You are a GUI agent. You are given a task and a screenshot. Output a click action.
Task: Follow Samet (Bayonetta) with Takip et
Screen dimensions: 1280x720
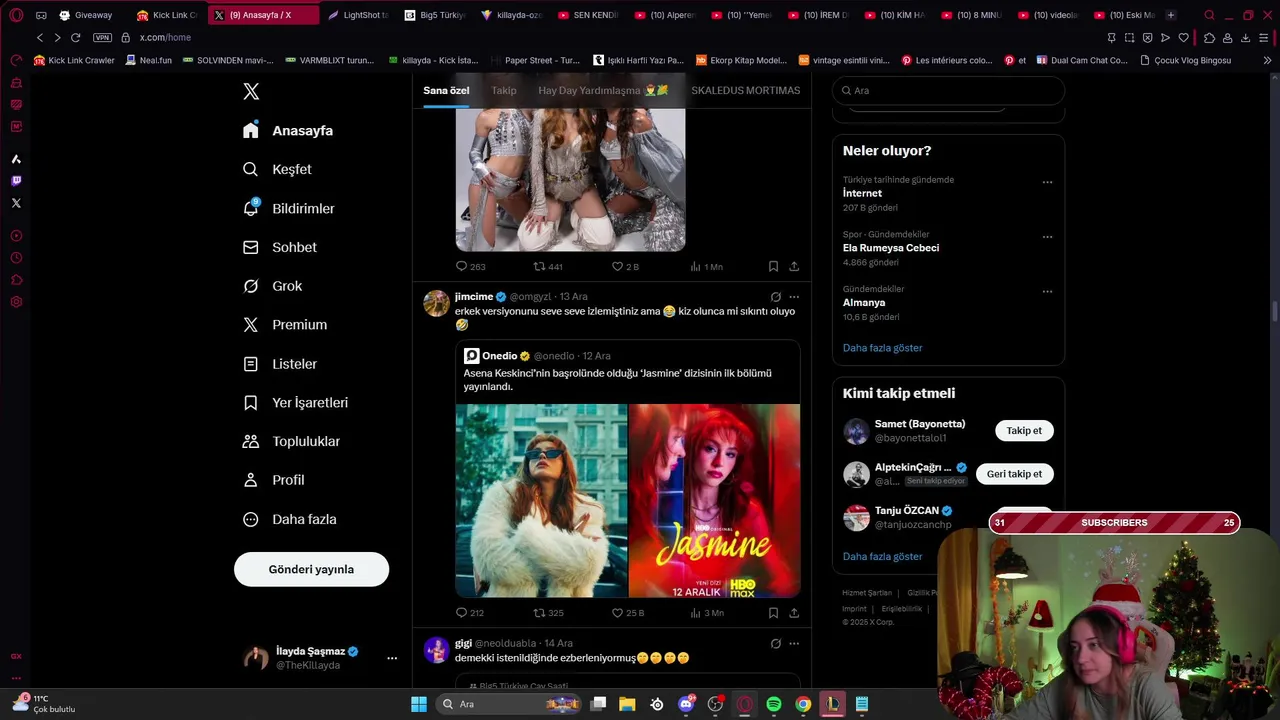1024,430
